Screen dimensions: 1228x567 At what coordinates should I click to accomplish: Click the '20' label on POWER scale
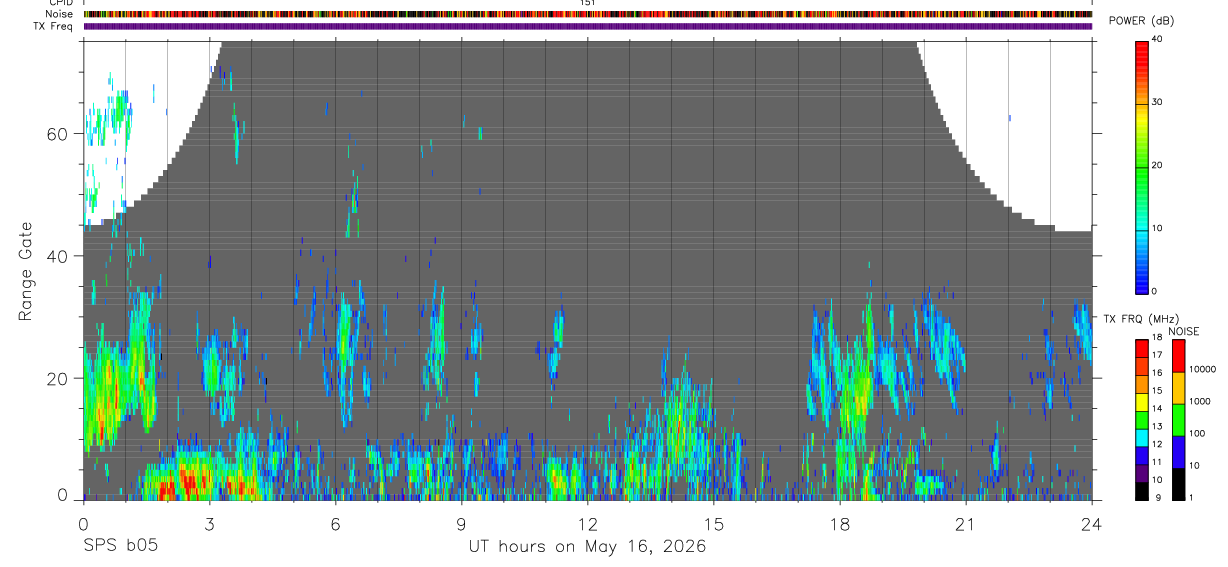click(1158, 165)
